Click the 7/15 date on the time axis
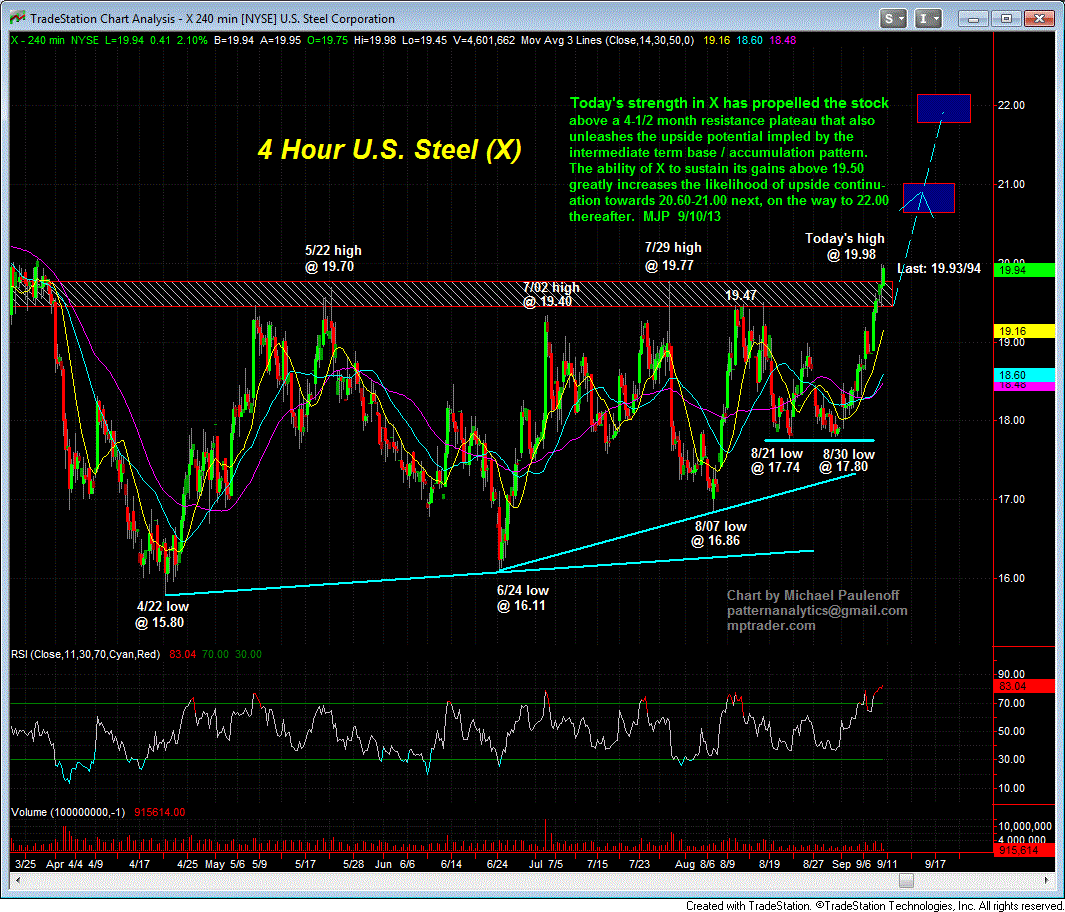Viewport: 1065px width, 912px height. (x=597, y=864)
